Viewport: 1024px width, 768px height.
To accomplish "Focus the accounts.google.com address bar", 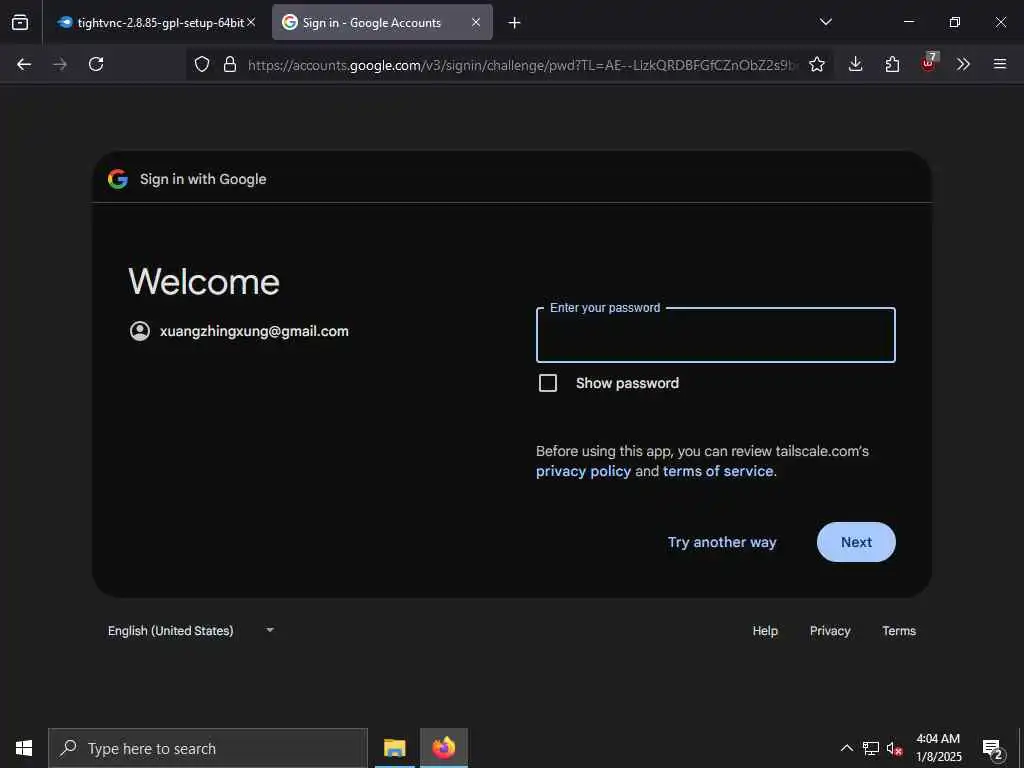I will pyautogui.click(x=522, y=65).
